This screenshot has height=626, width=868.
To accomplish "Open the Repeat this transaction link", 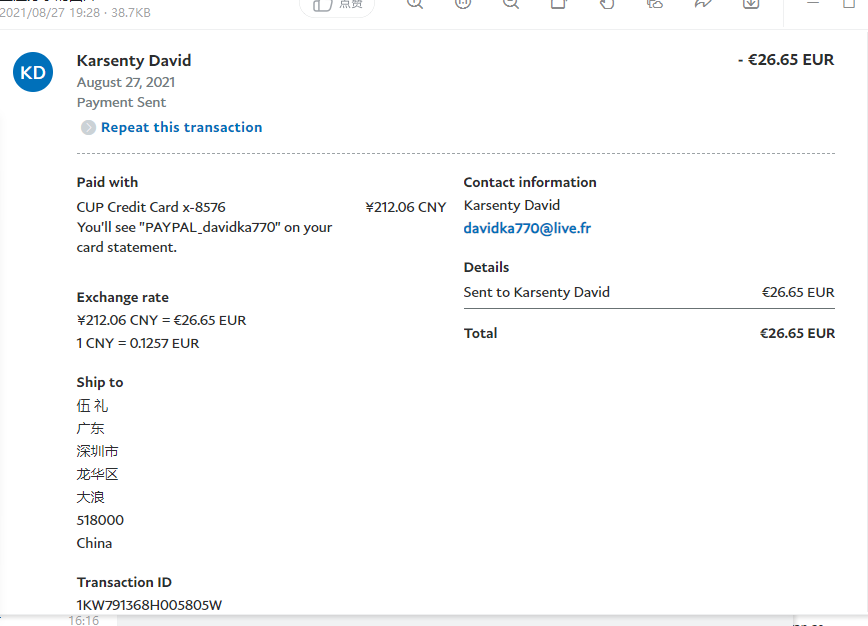I will tap(181, 127).
